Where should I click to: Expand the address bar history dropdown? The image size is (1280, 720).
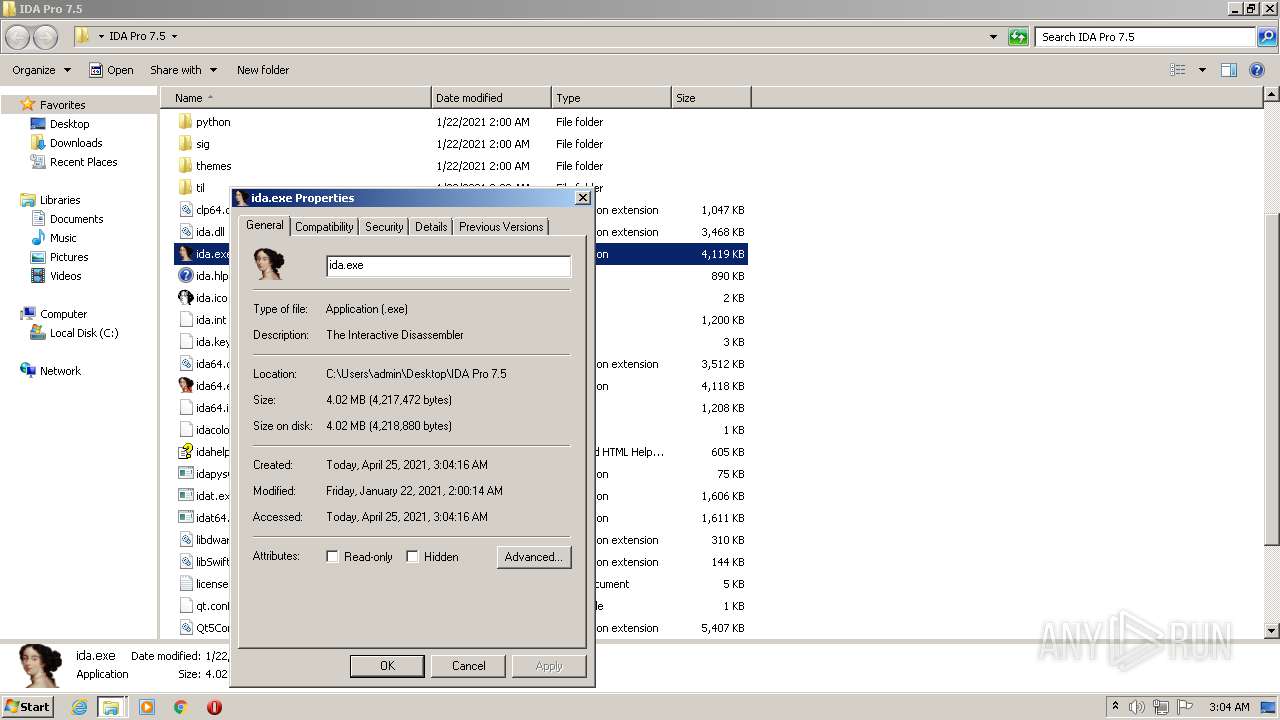(993, 37)
